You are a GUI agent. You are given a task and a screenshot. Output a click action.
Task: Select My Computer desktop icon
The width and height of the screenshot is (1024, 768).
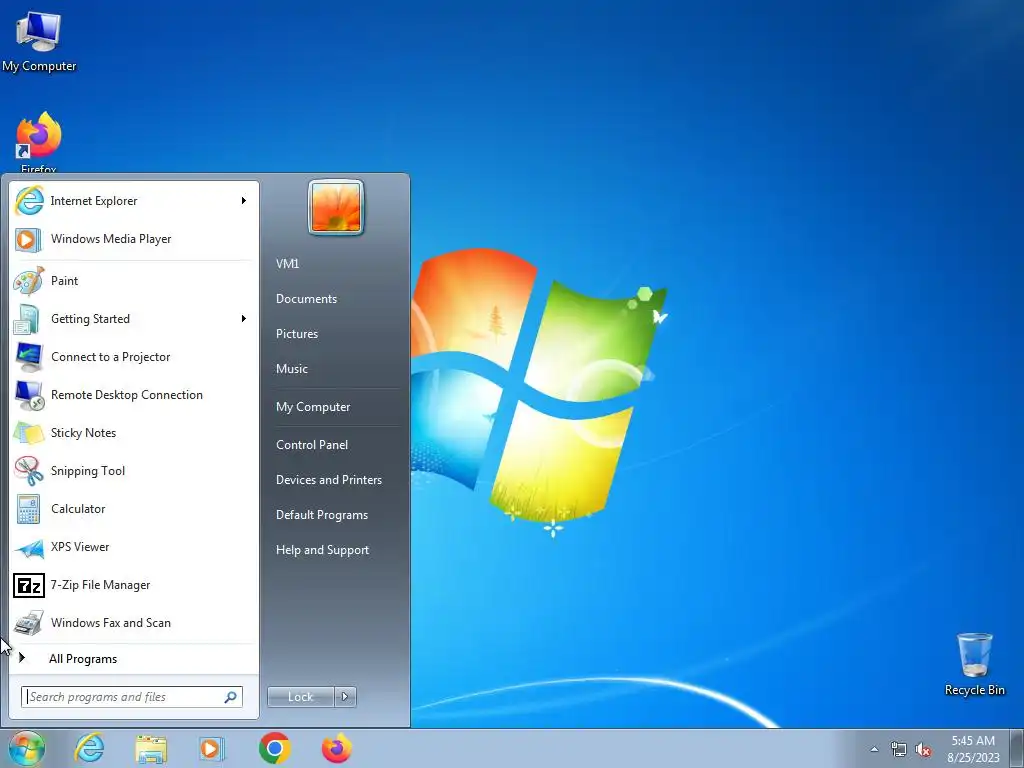click(39, 42)
